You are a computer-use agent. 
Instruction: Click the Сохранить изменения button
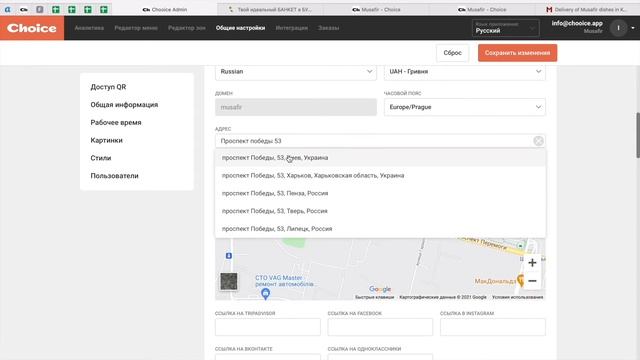pos(517,53)
